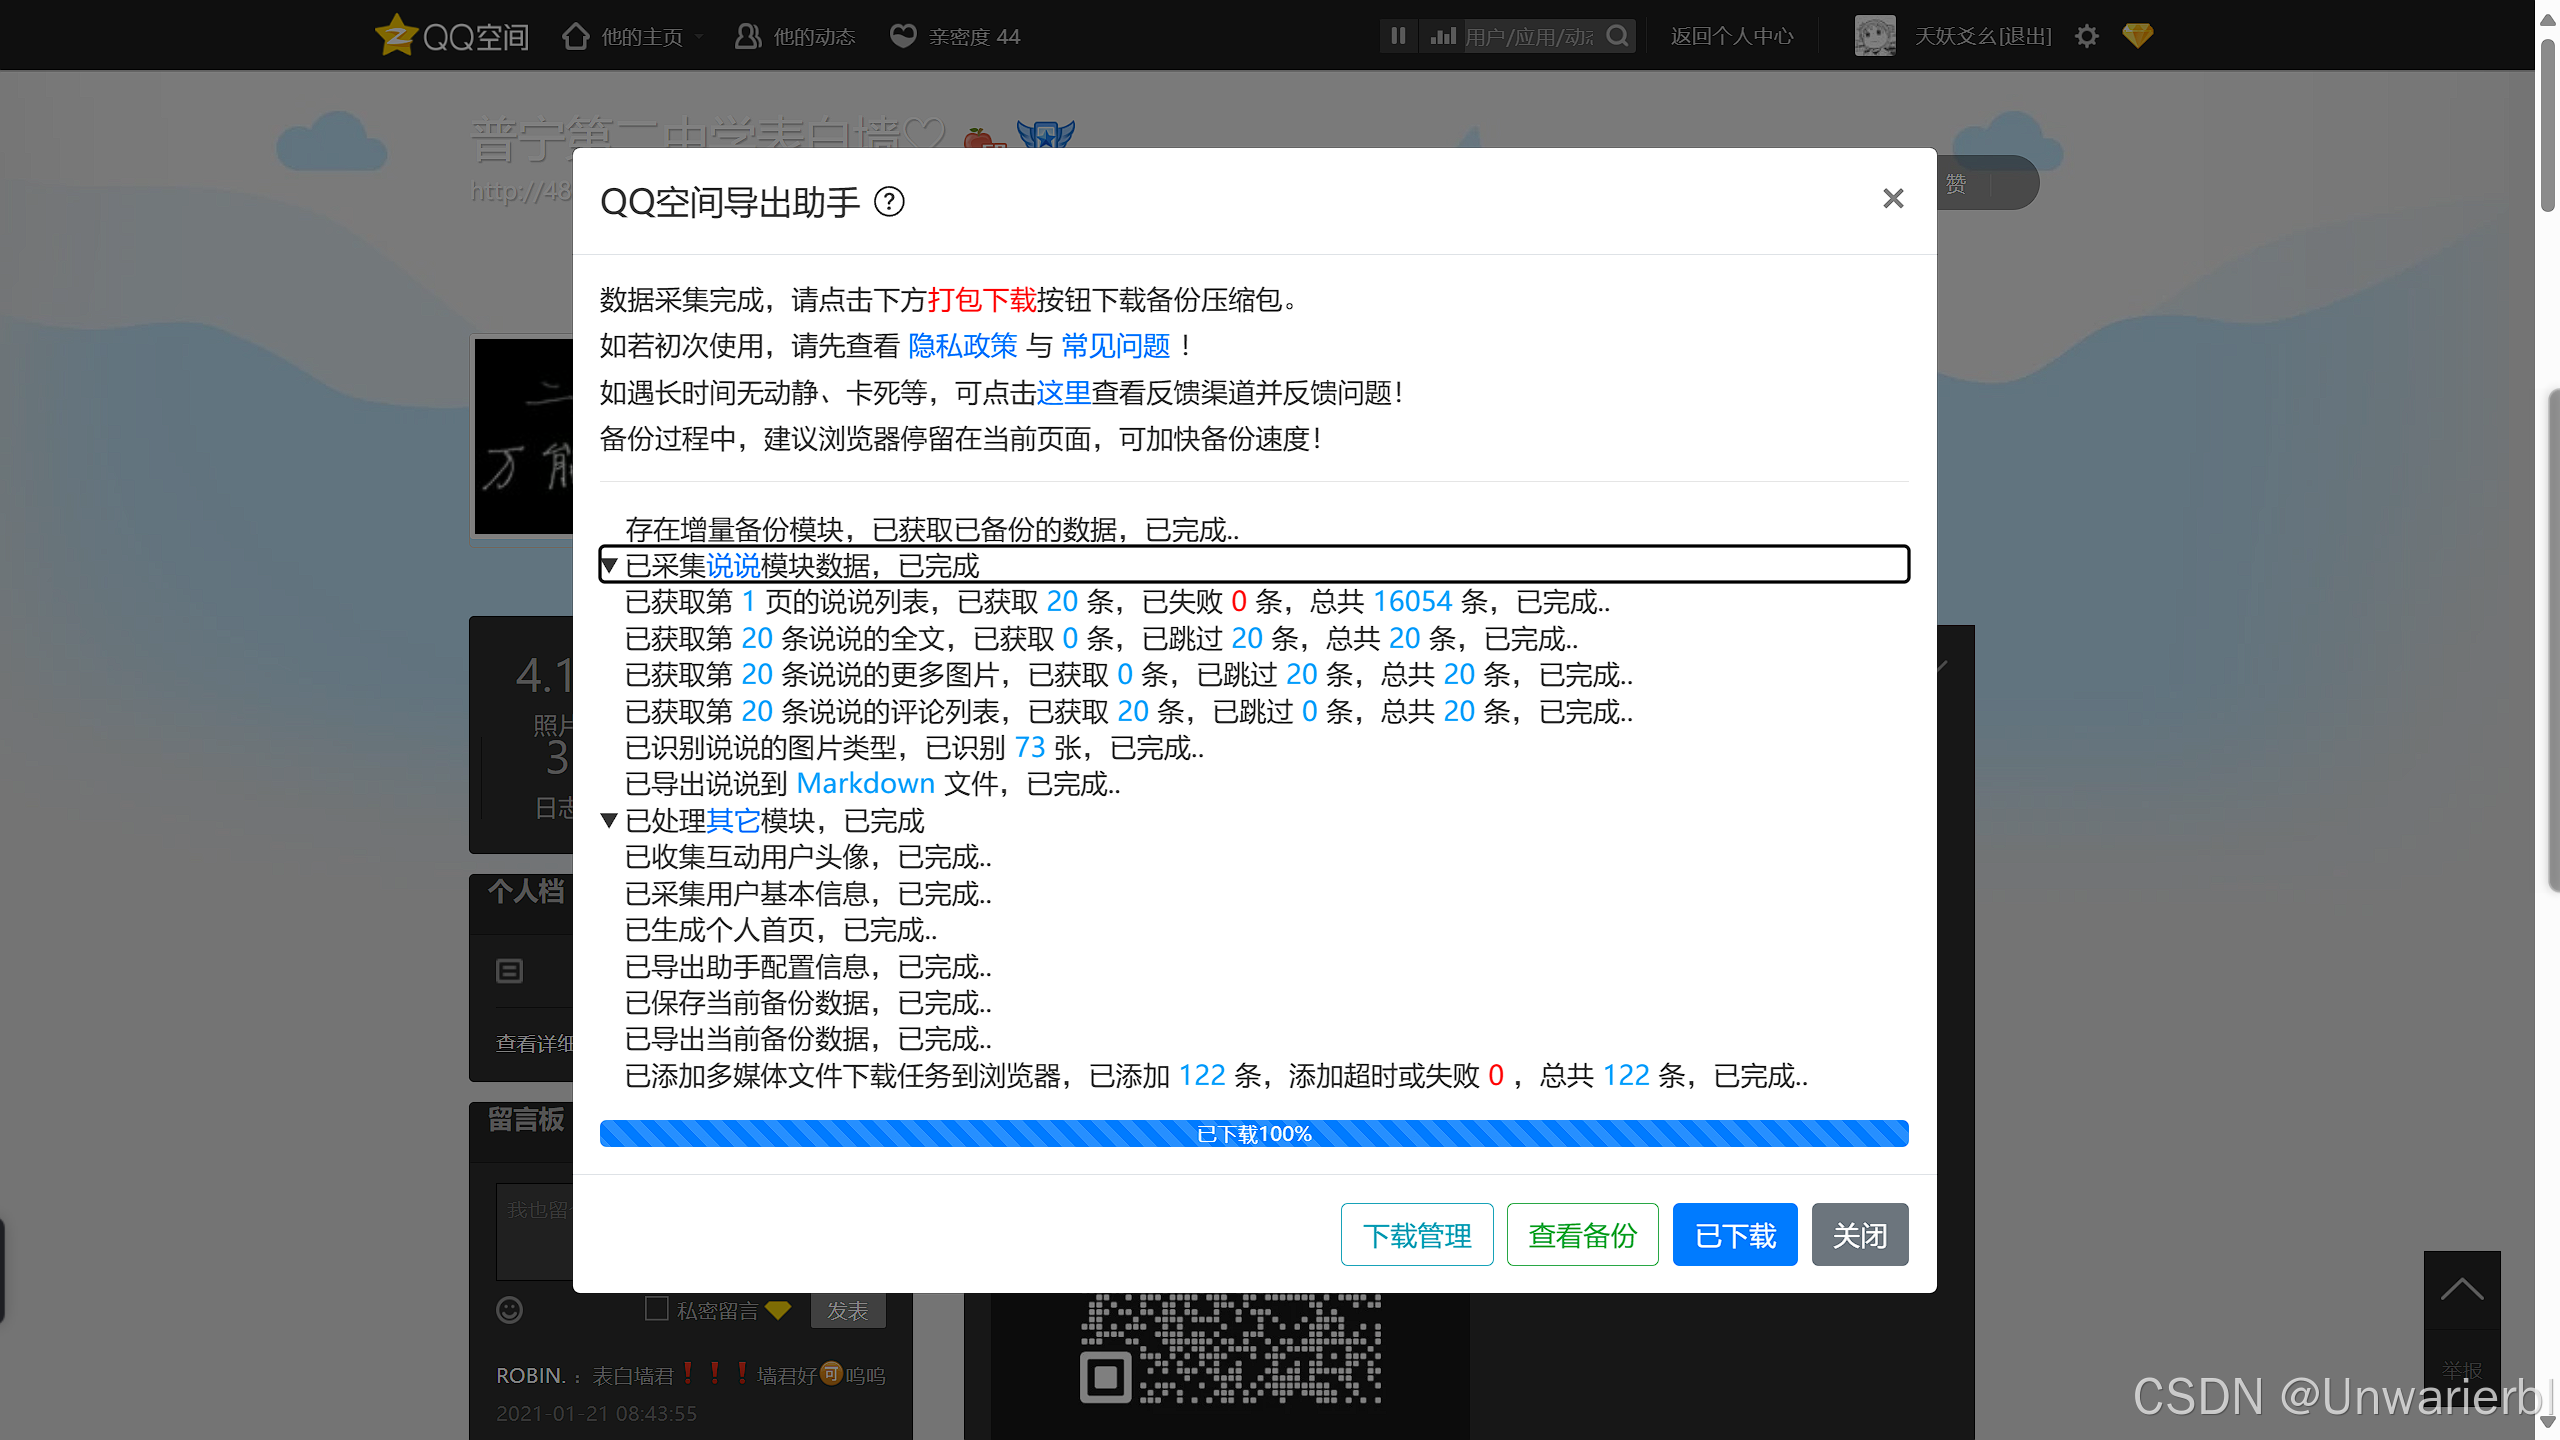Click the help question mark icon

point(889,202)
